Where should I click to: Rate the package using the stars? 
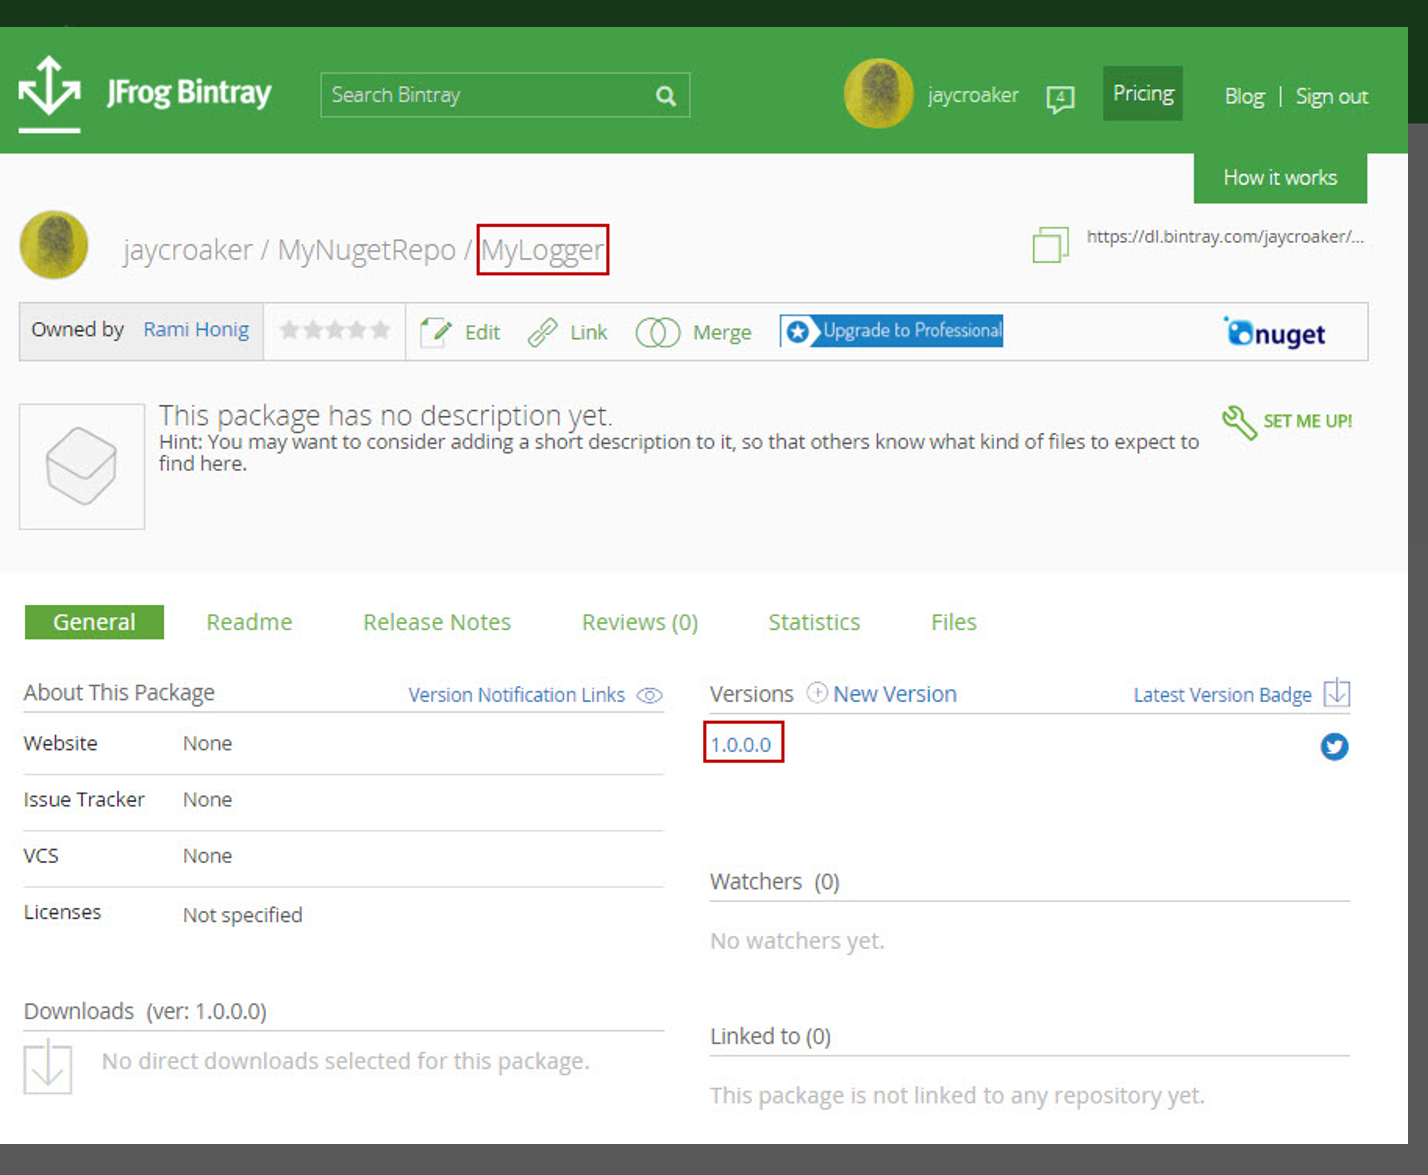pos(335,330)
